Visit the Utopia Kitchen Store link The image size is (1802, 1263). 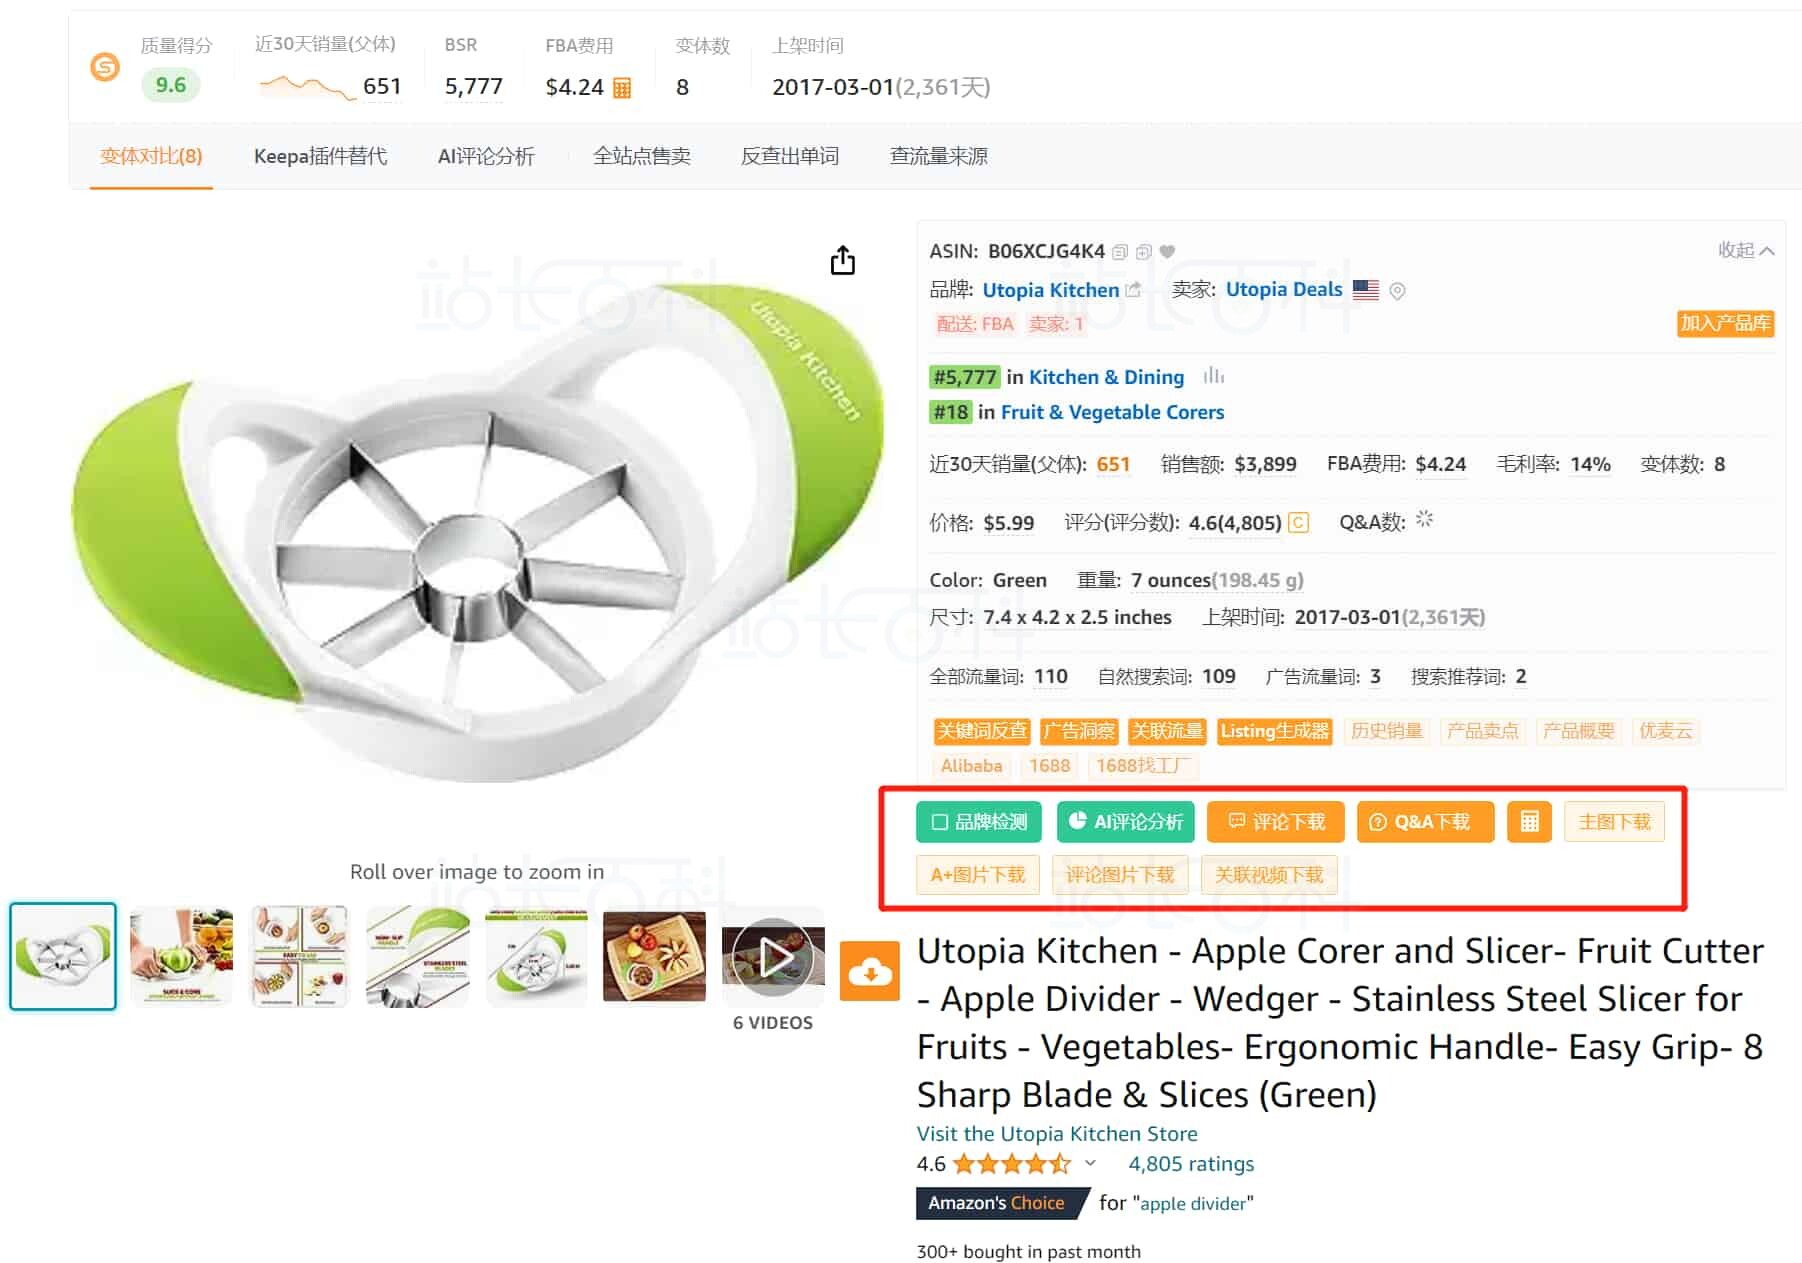point(1057,1133)
